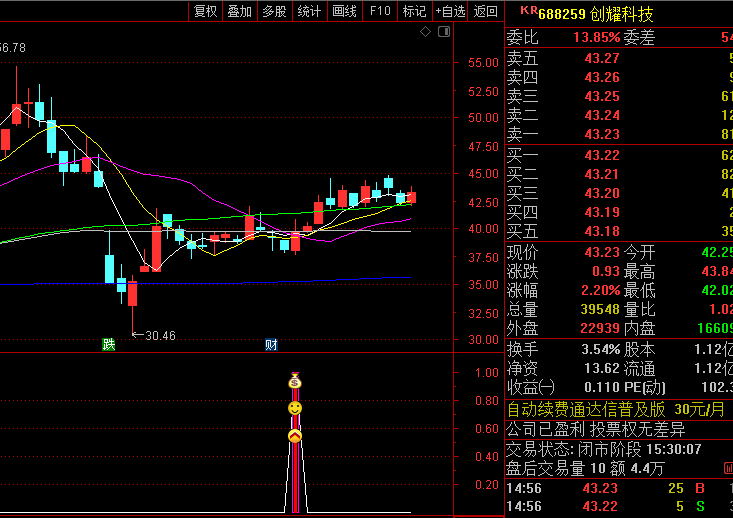Click the 30.46 low price label
Image resolution: width=733 pixels, height=518 pixels.
pos(160,336)
